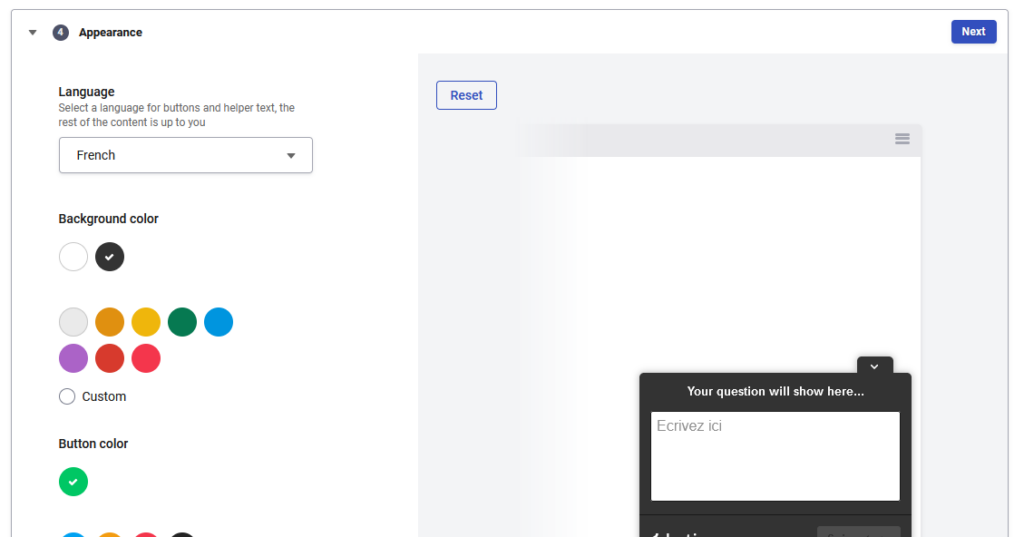This screenshot has height=537, width=1024.
Task: Choose the light gray color swatch
Action: pyautogui.click(x=73, y=322)
